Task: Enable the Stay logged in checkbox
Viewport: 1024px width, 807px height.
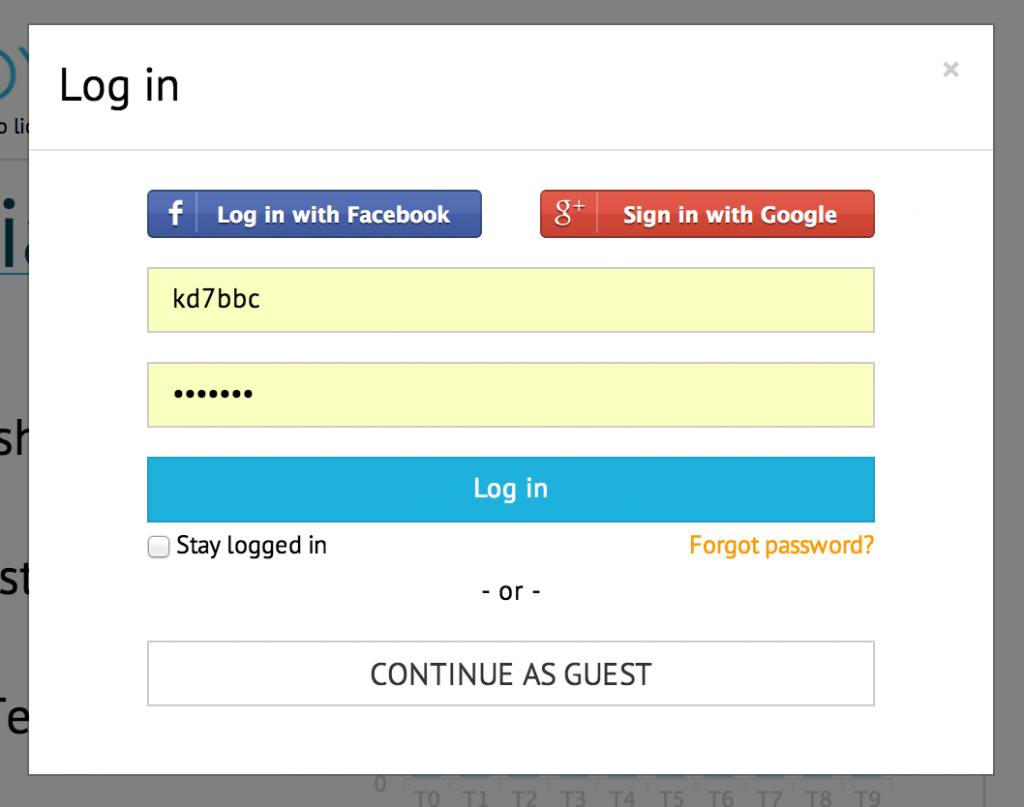Action: (158, 546)
